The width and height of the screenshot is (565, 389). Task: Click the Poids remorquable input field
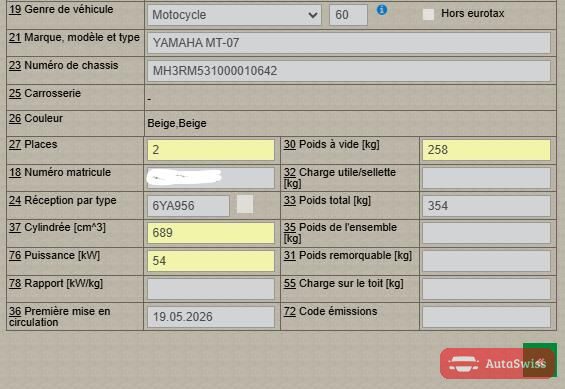coord(486,261)
